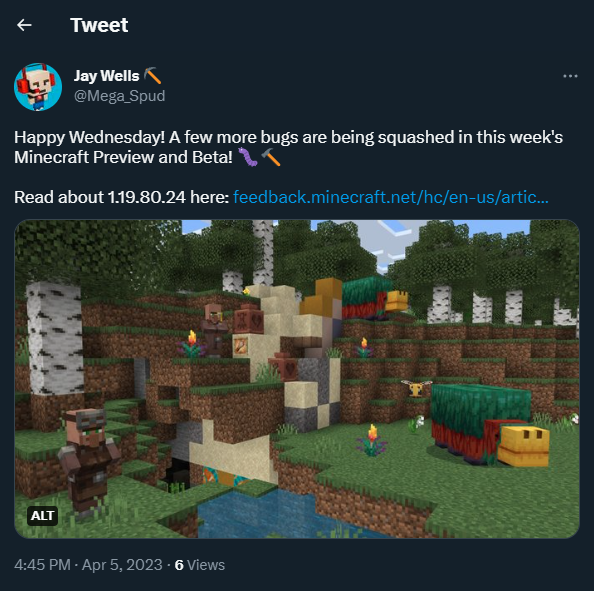Click the pickaxe emoji beside Jay Wells
Viewport: 594px width, 591px height.
(x=153, y=76)
